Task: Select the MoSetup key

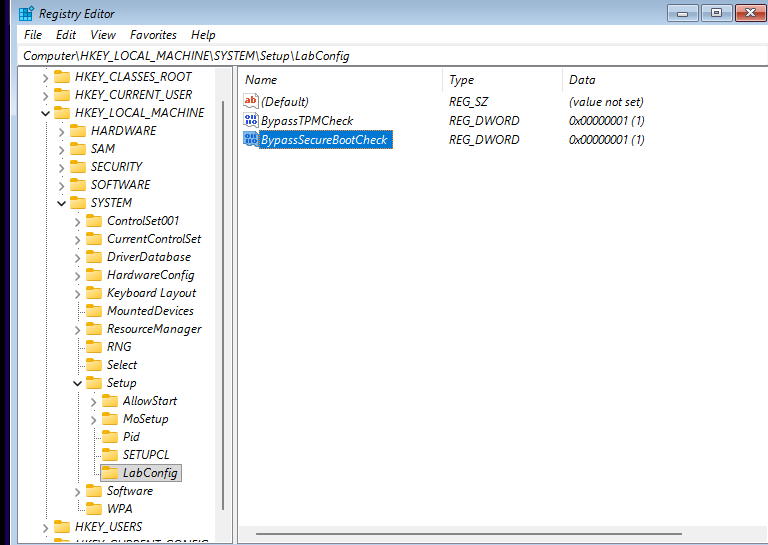Action: [145, 419]
